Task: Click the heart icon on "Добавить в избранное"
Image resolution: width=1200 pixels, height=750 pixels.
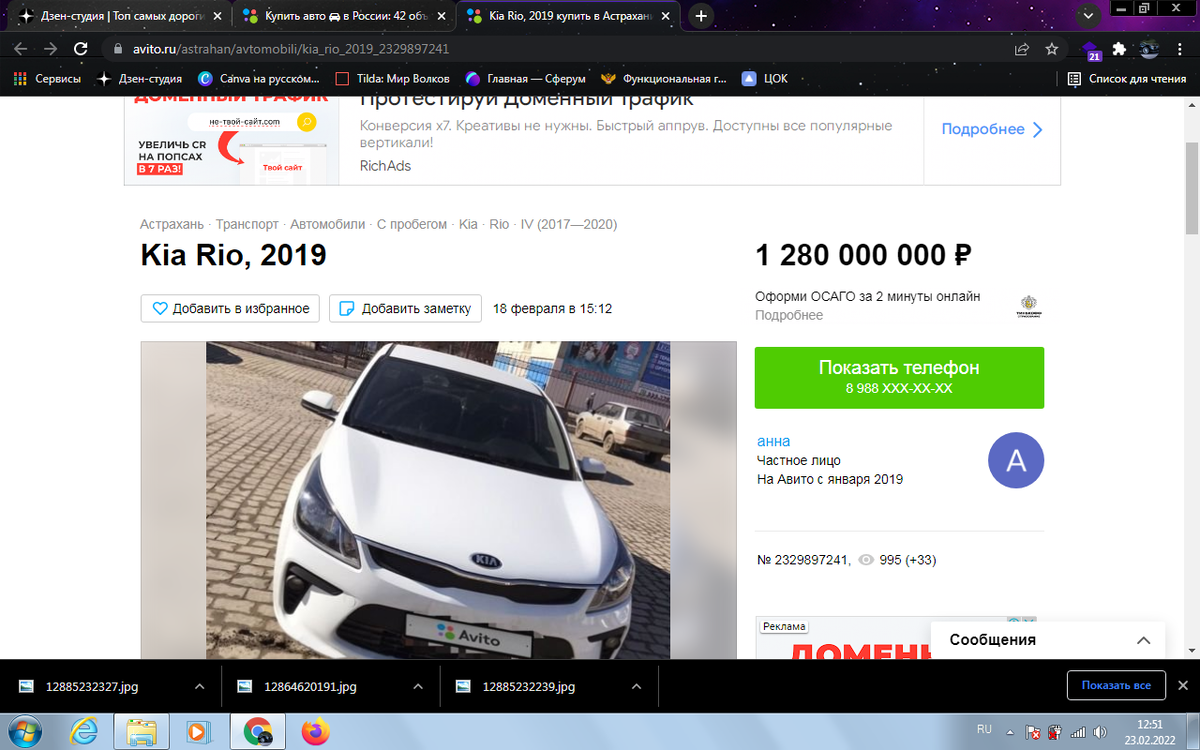Action: point(160,309)
